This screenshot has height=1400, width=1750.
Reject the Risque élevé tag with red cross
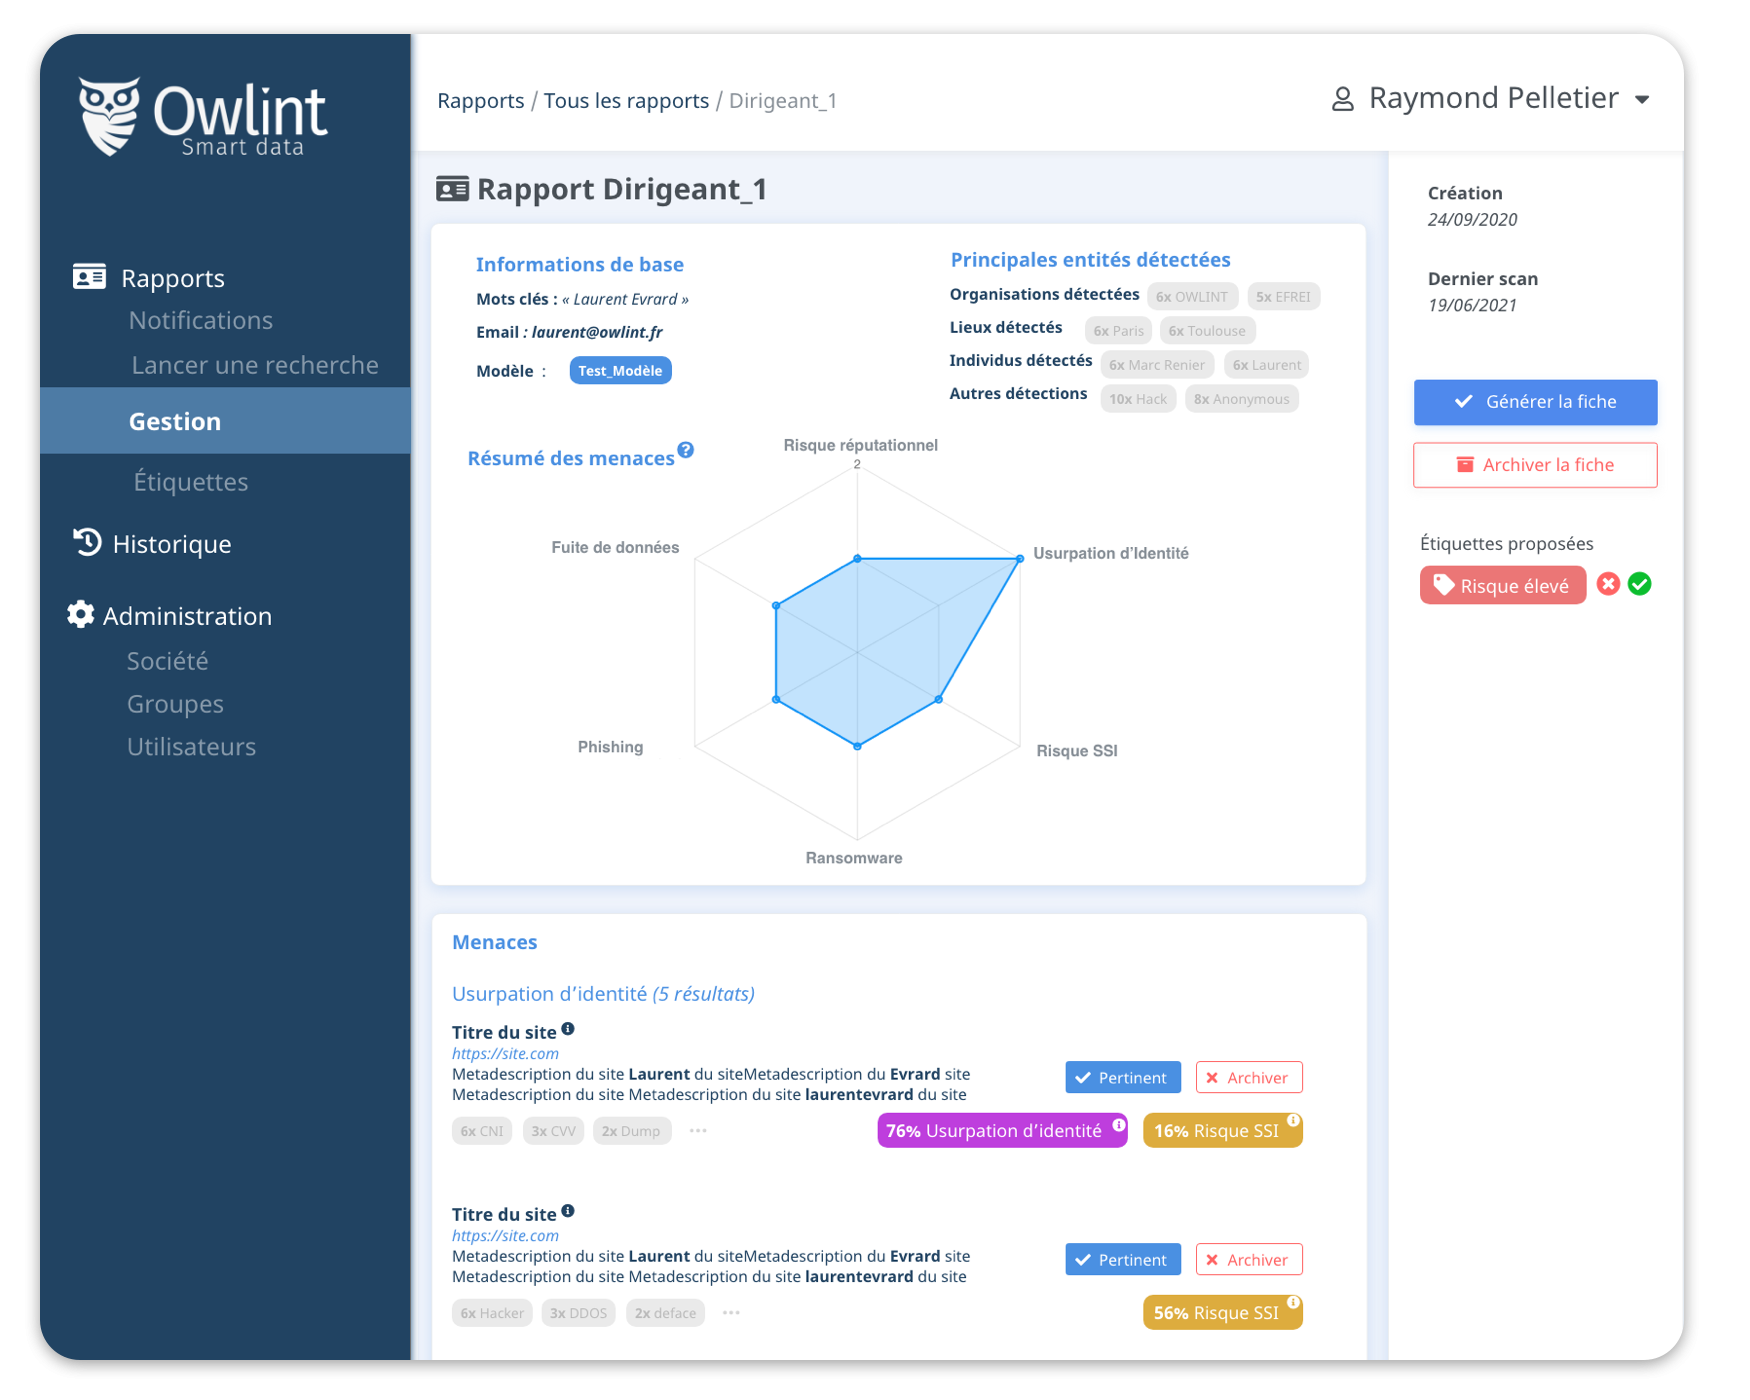pyautogui.click(x=1608, y=584)
